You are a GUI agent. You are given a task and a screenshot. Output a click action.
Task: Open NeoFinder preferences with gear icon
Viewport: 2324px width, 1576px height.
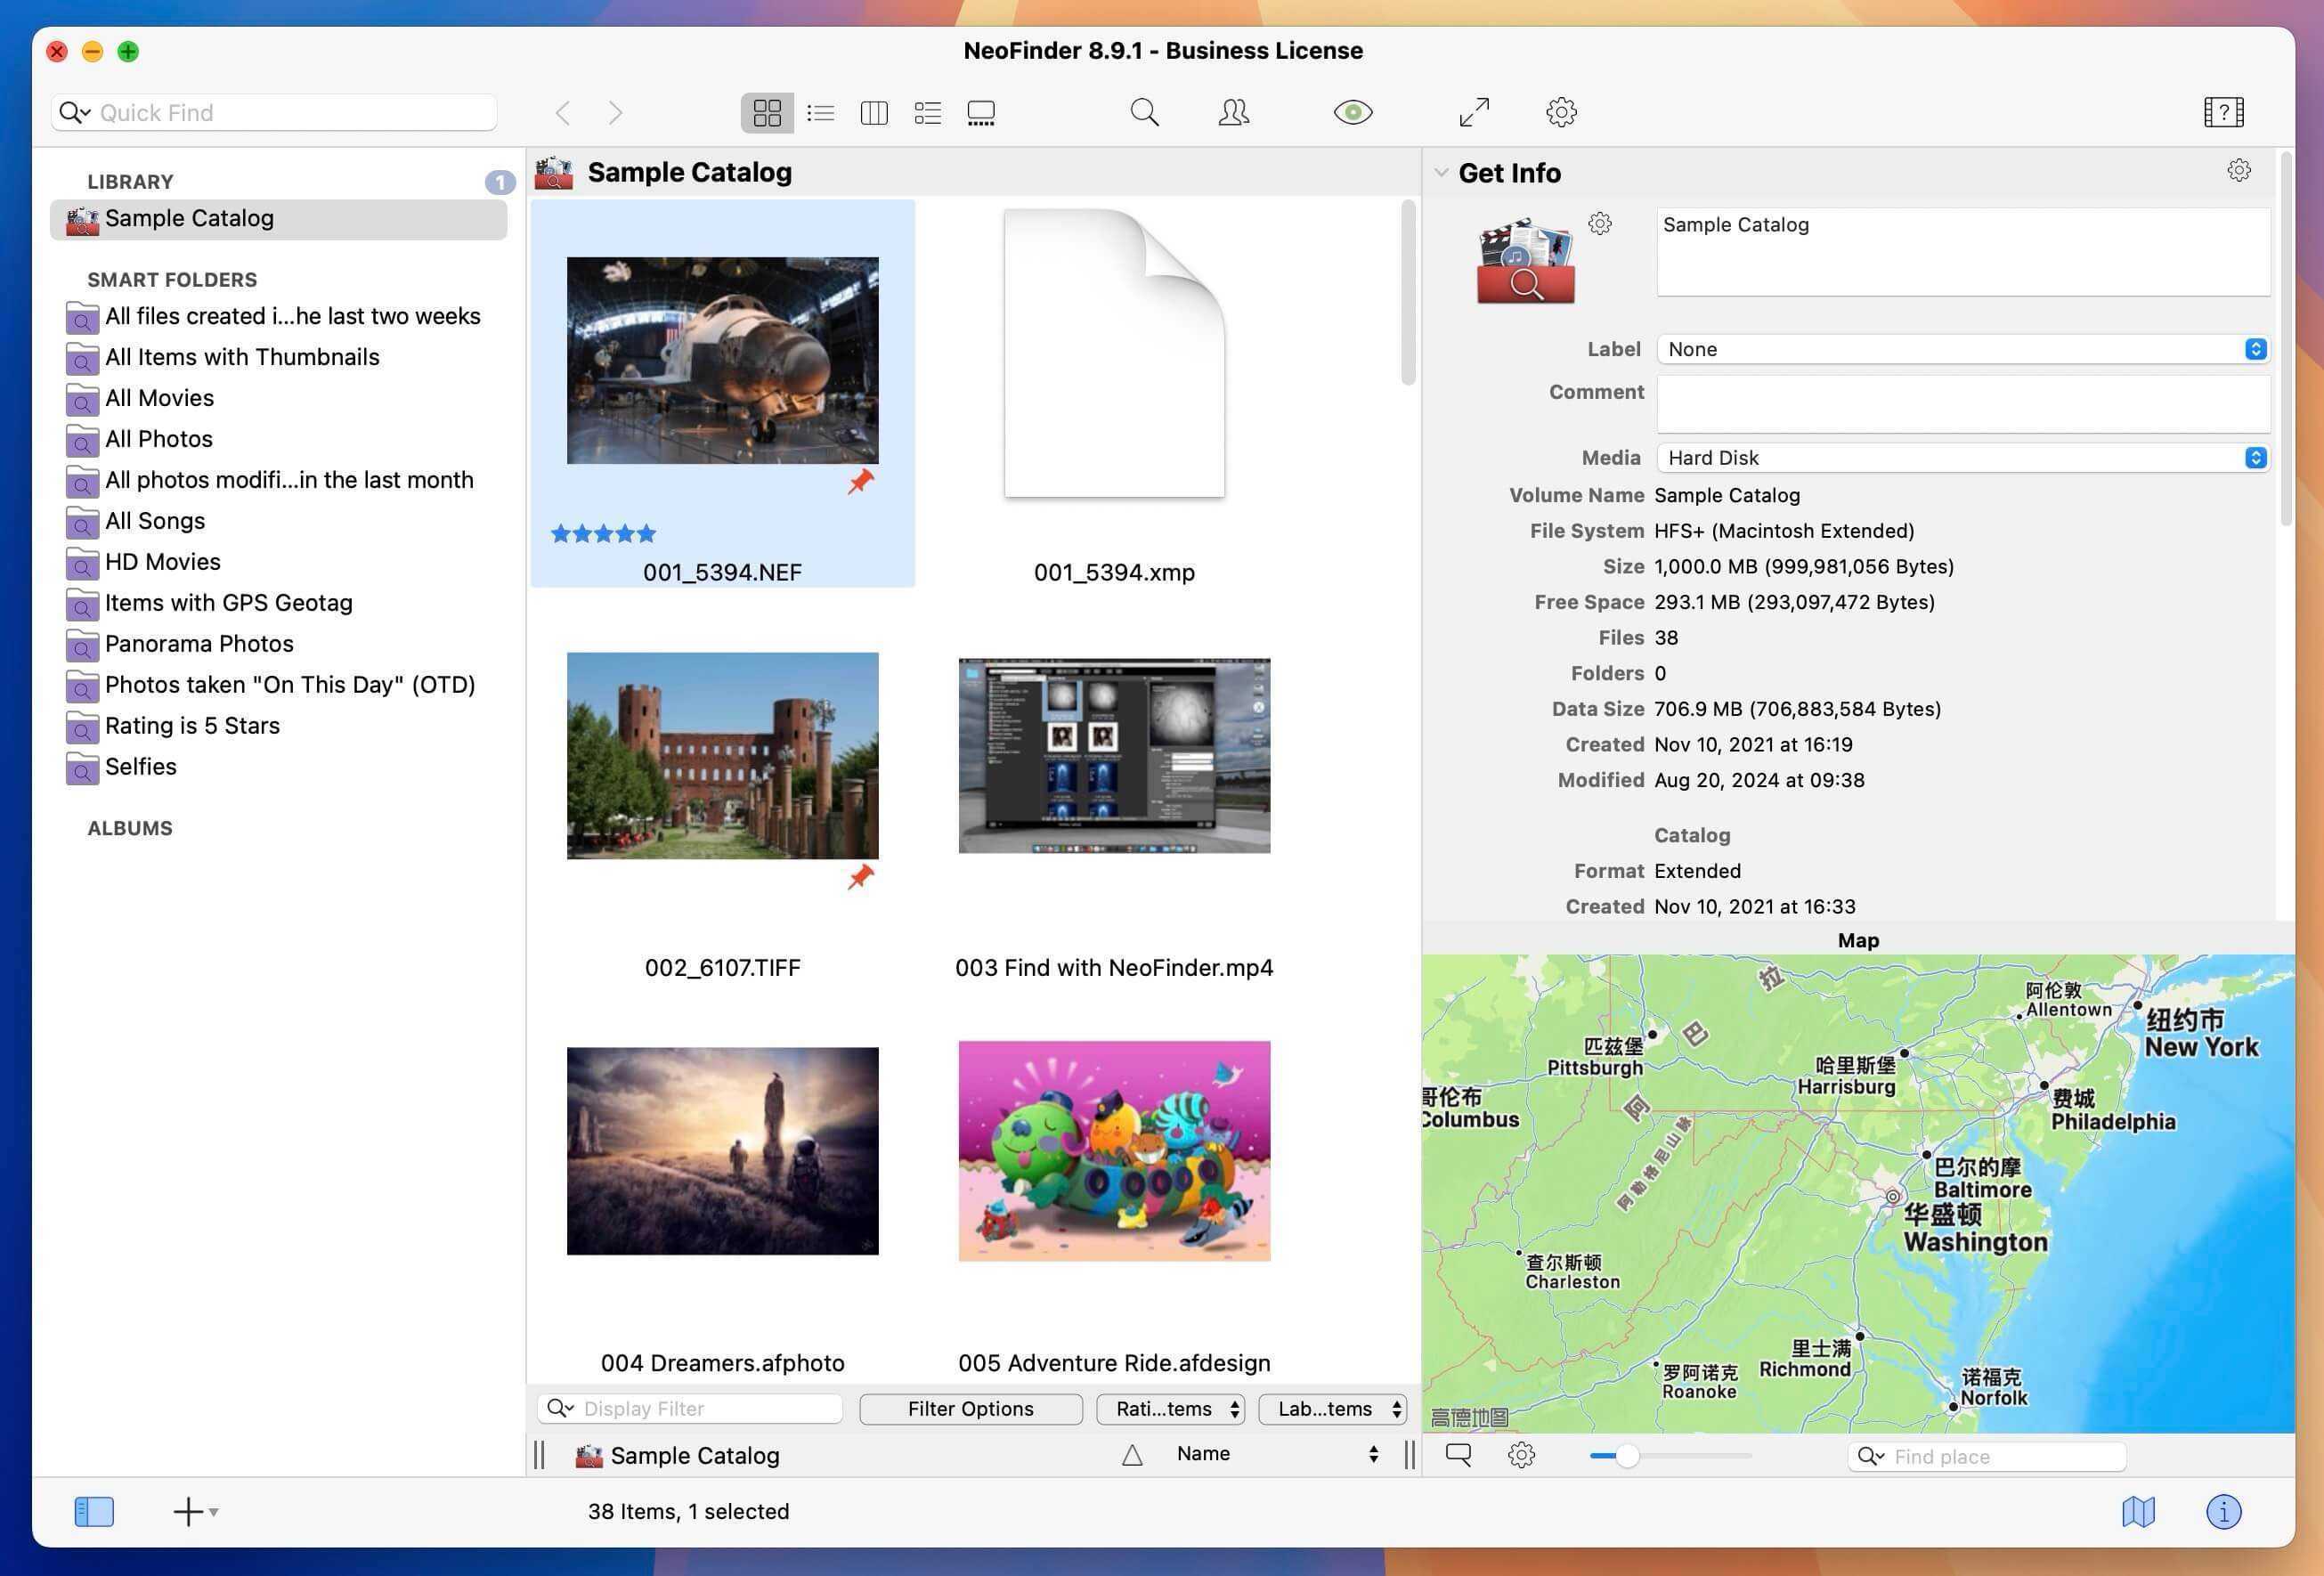coord(1561,112)
